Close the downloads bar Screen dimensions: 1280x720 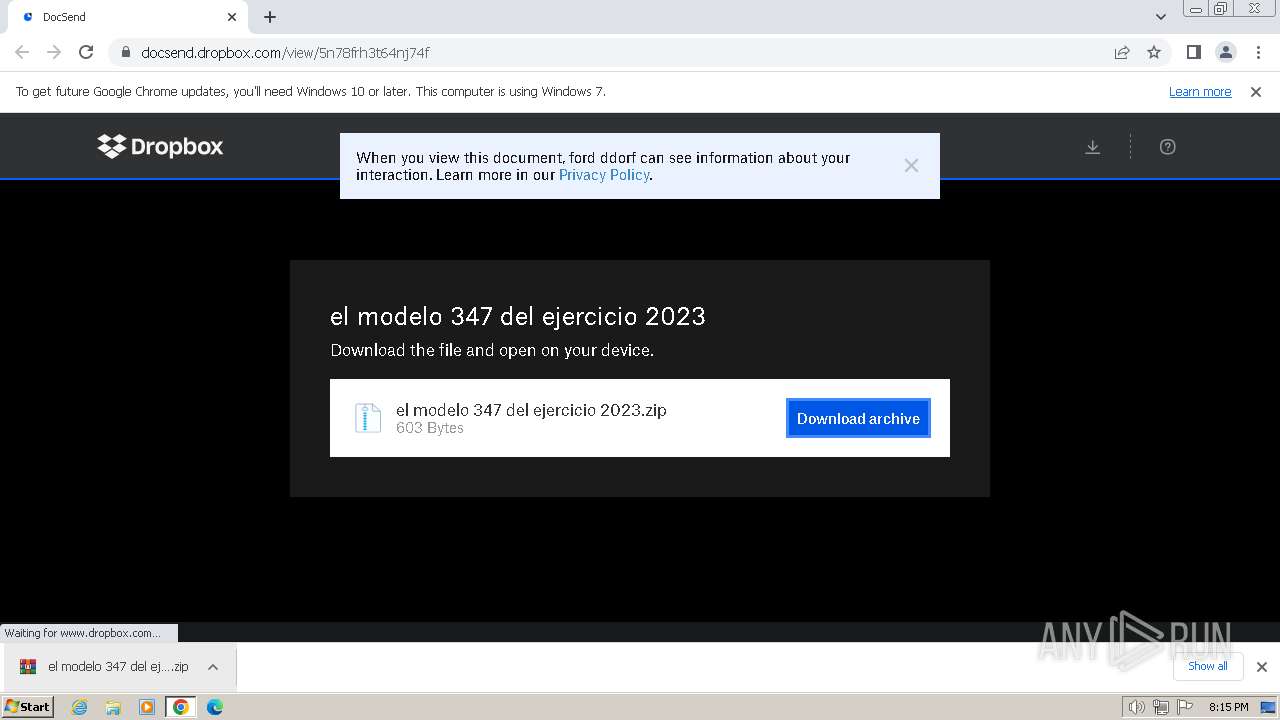[x=1262, y=667]
